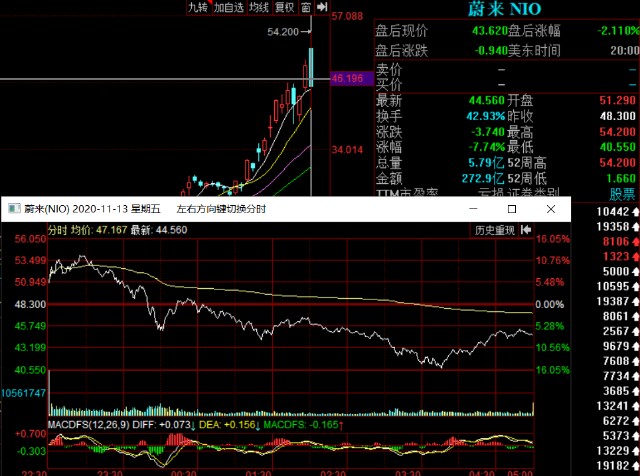Click the 54.200 high price marker
640x476 pixels.
[x=284, y=33]
